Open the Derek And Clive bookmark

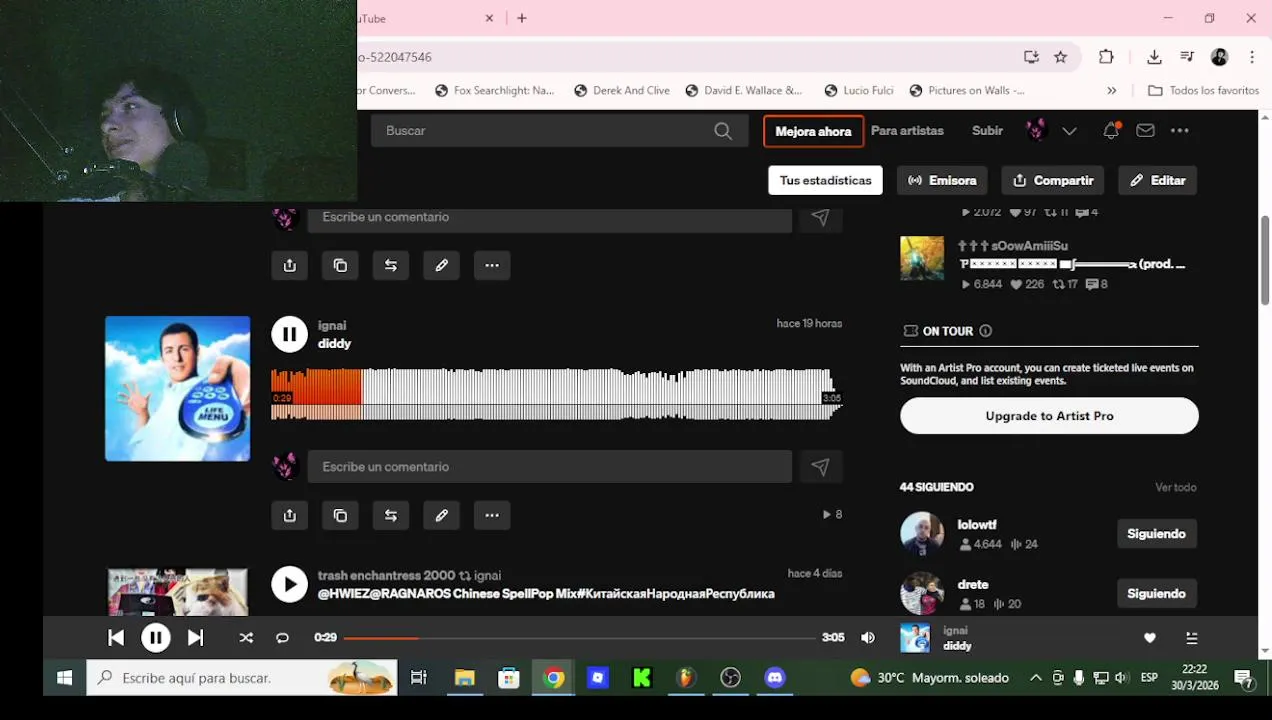621,90
